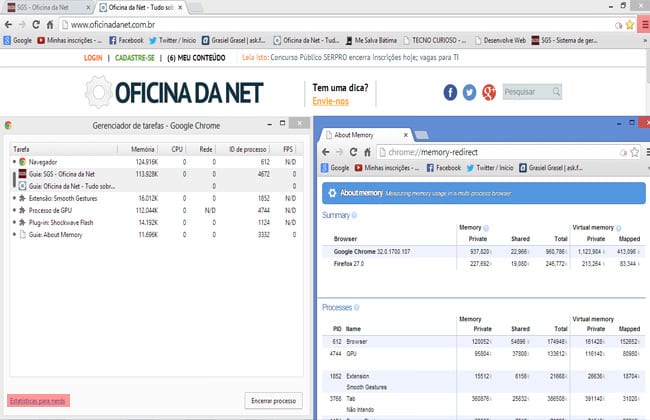Image resolution: width=650 pixels, height=420 pixels.
Task: Select Guia: Oficina da Net - Tudo sobr row
Action: (157, 186)
